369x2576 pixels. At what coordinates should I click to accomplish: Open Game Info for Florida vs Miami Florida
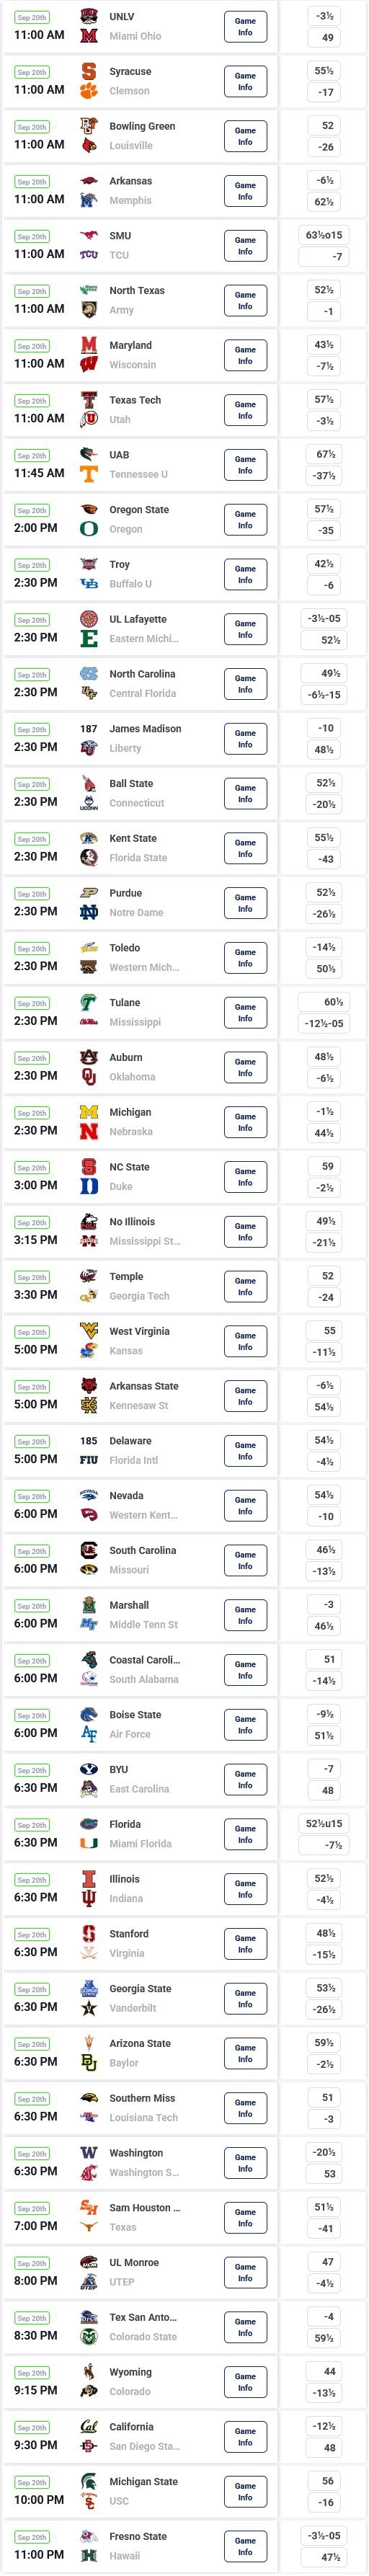click(245, 1835)
